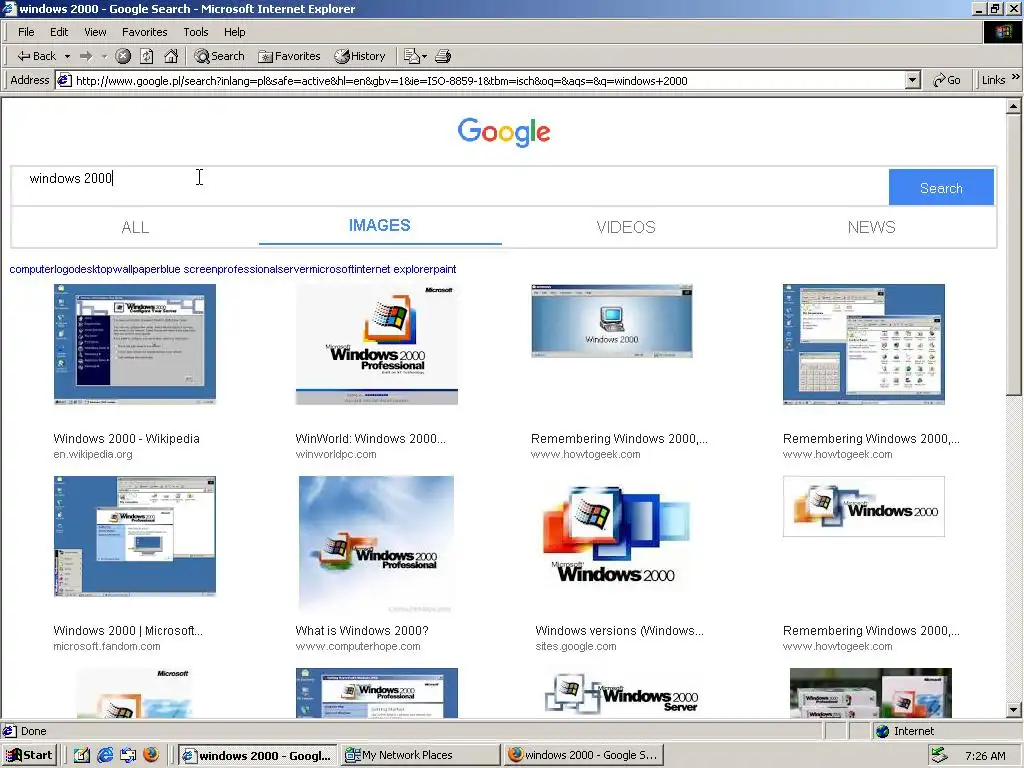The image size is (1024, 768).
Task: Click the Windows flag throbber icon
Action: [1002, 32]
